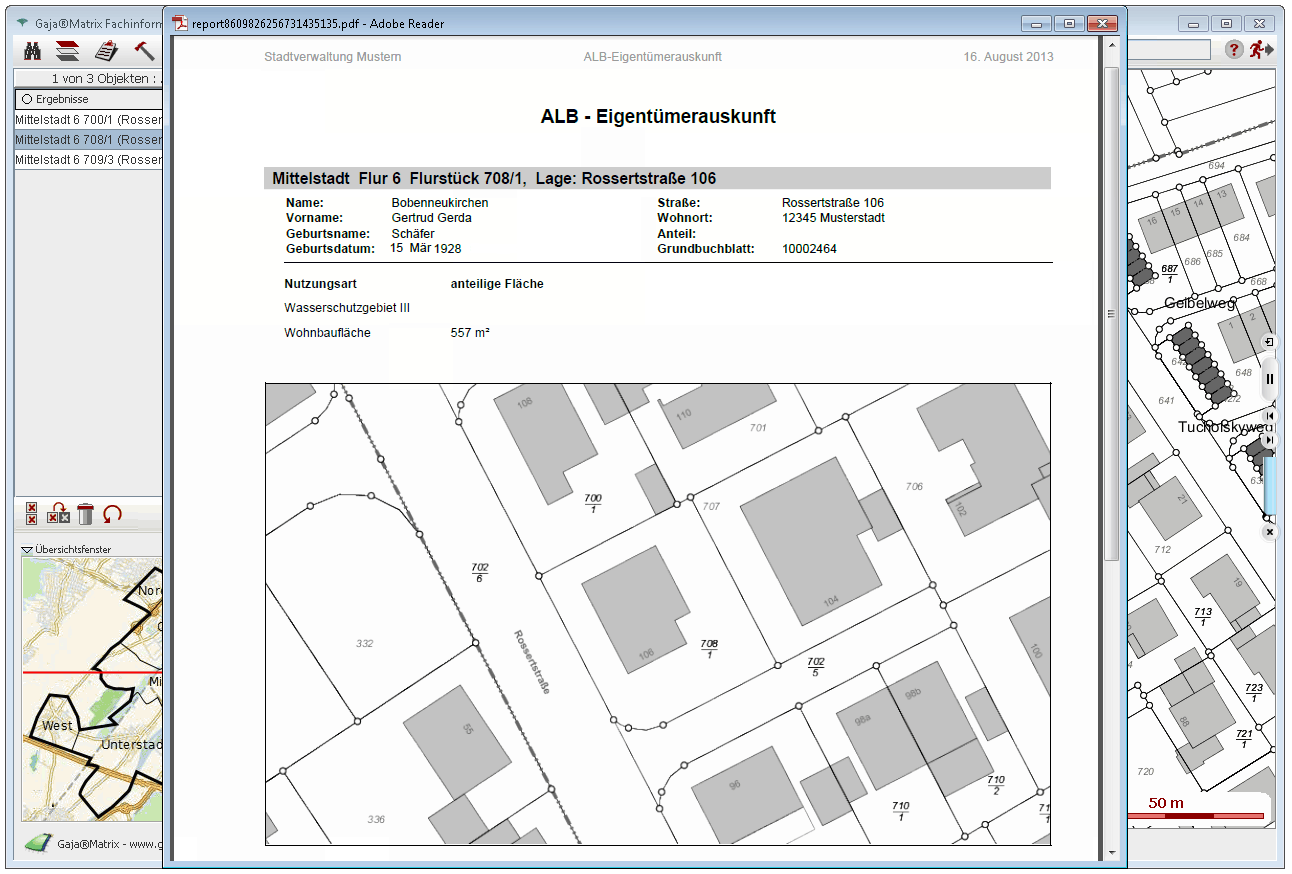The height and width of the screenshot is (874, 1292).
Task: Click the red question mark help icon
Action: coord(1234,49)
